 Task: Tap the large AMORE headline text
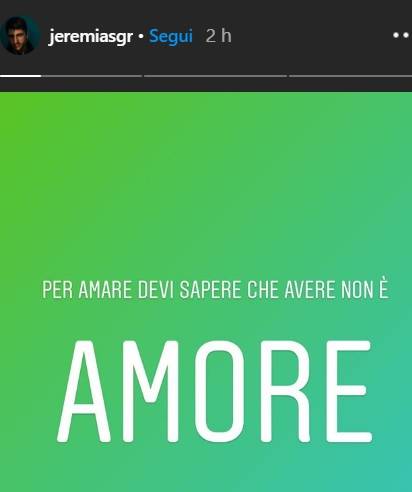point(214,391)
